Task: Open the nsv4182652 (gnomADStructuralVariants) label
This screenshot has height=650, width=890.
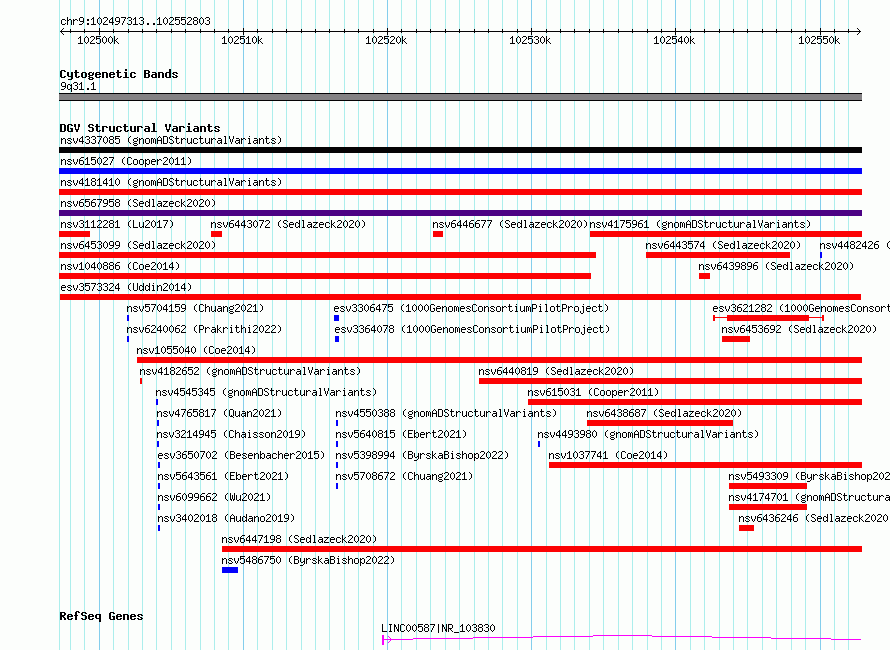Action: [250, 371]
